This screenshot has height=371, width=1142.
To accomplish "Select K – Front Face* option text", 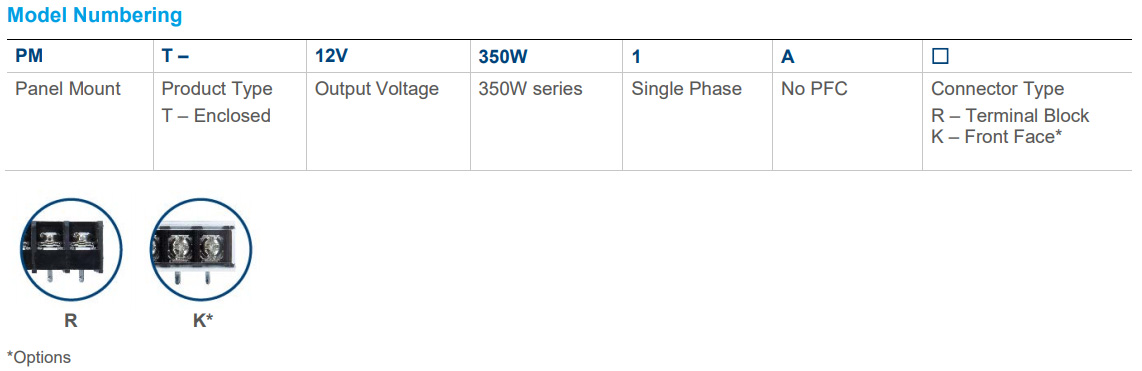I will click(996, 136).
